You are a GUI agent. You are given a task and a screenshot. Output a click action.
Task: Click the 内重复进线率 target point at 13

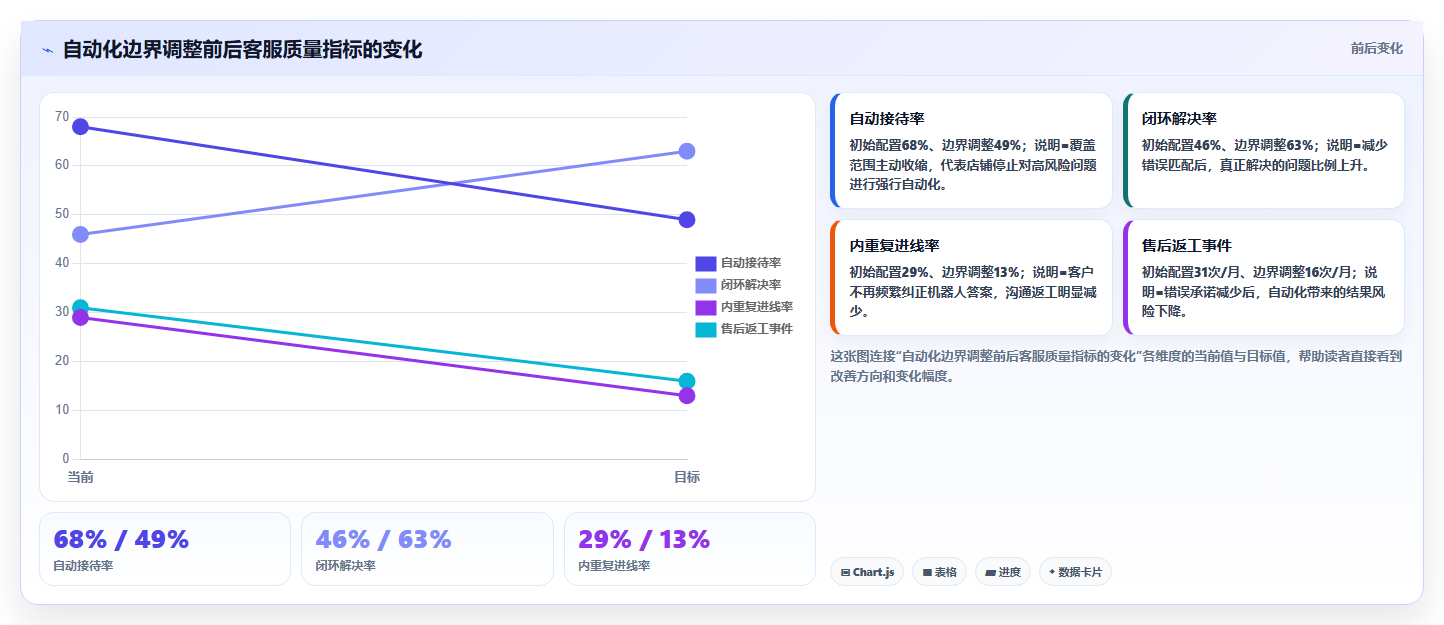click(687, 396)
